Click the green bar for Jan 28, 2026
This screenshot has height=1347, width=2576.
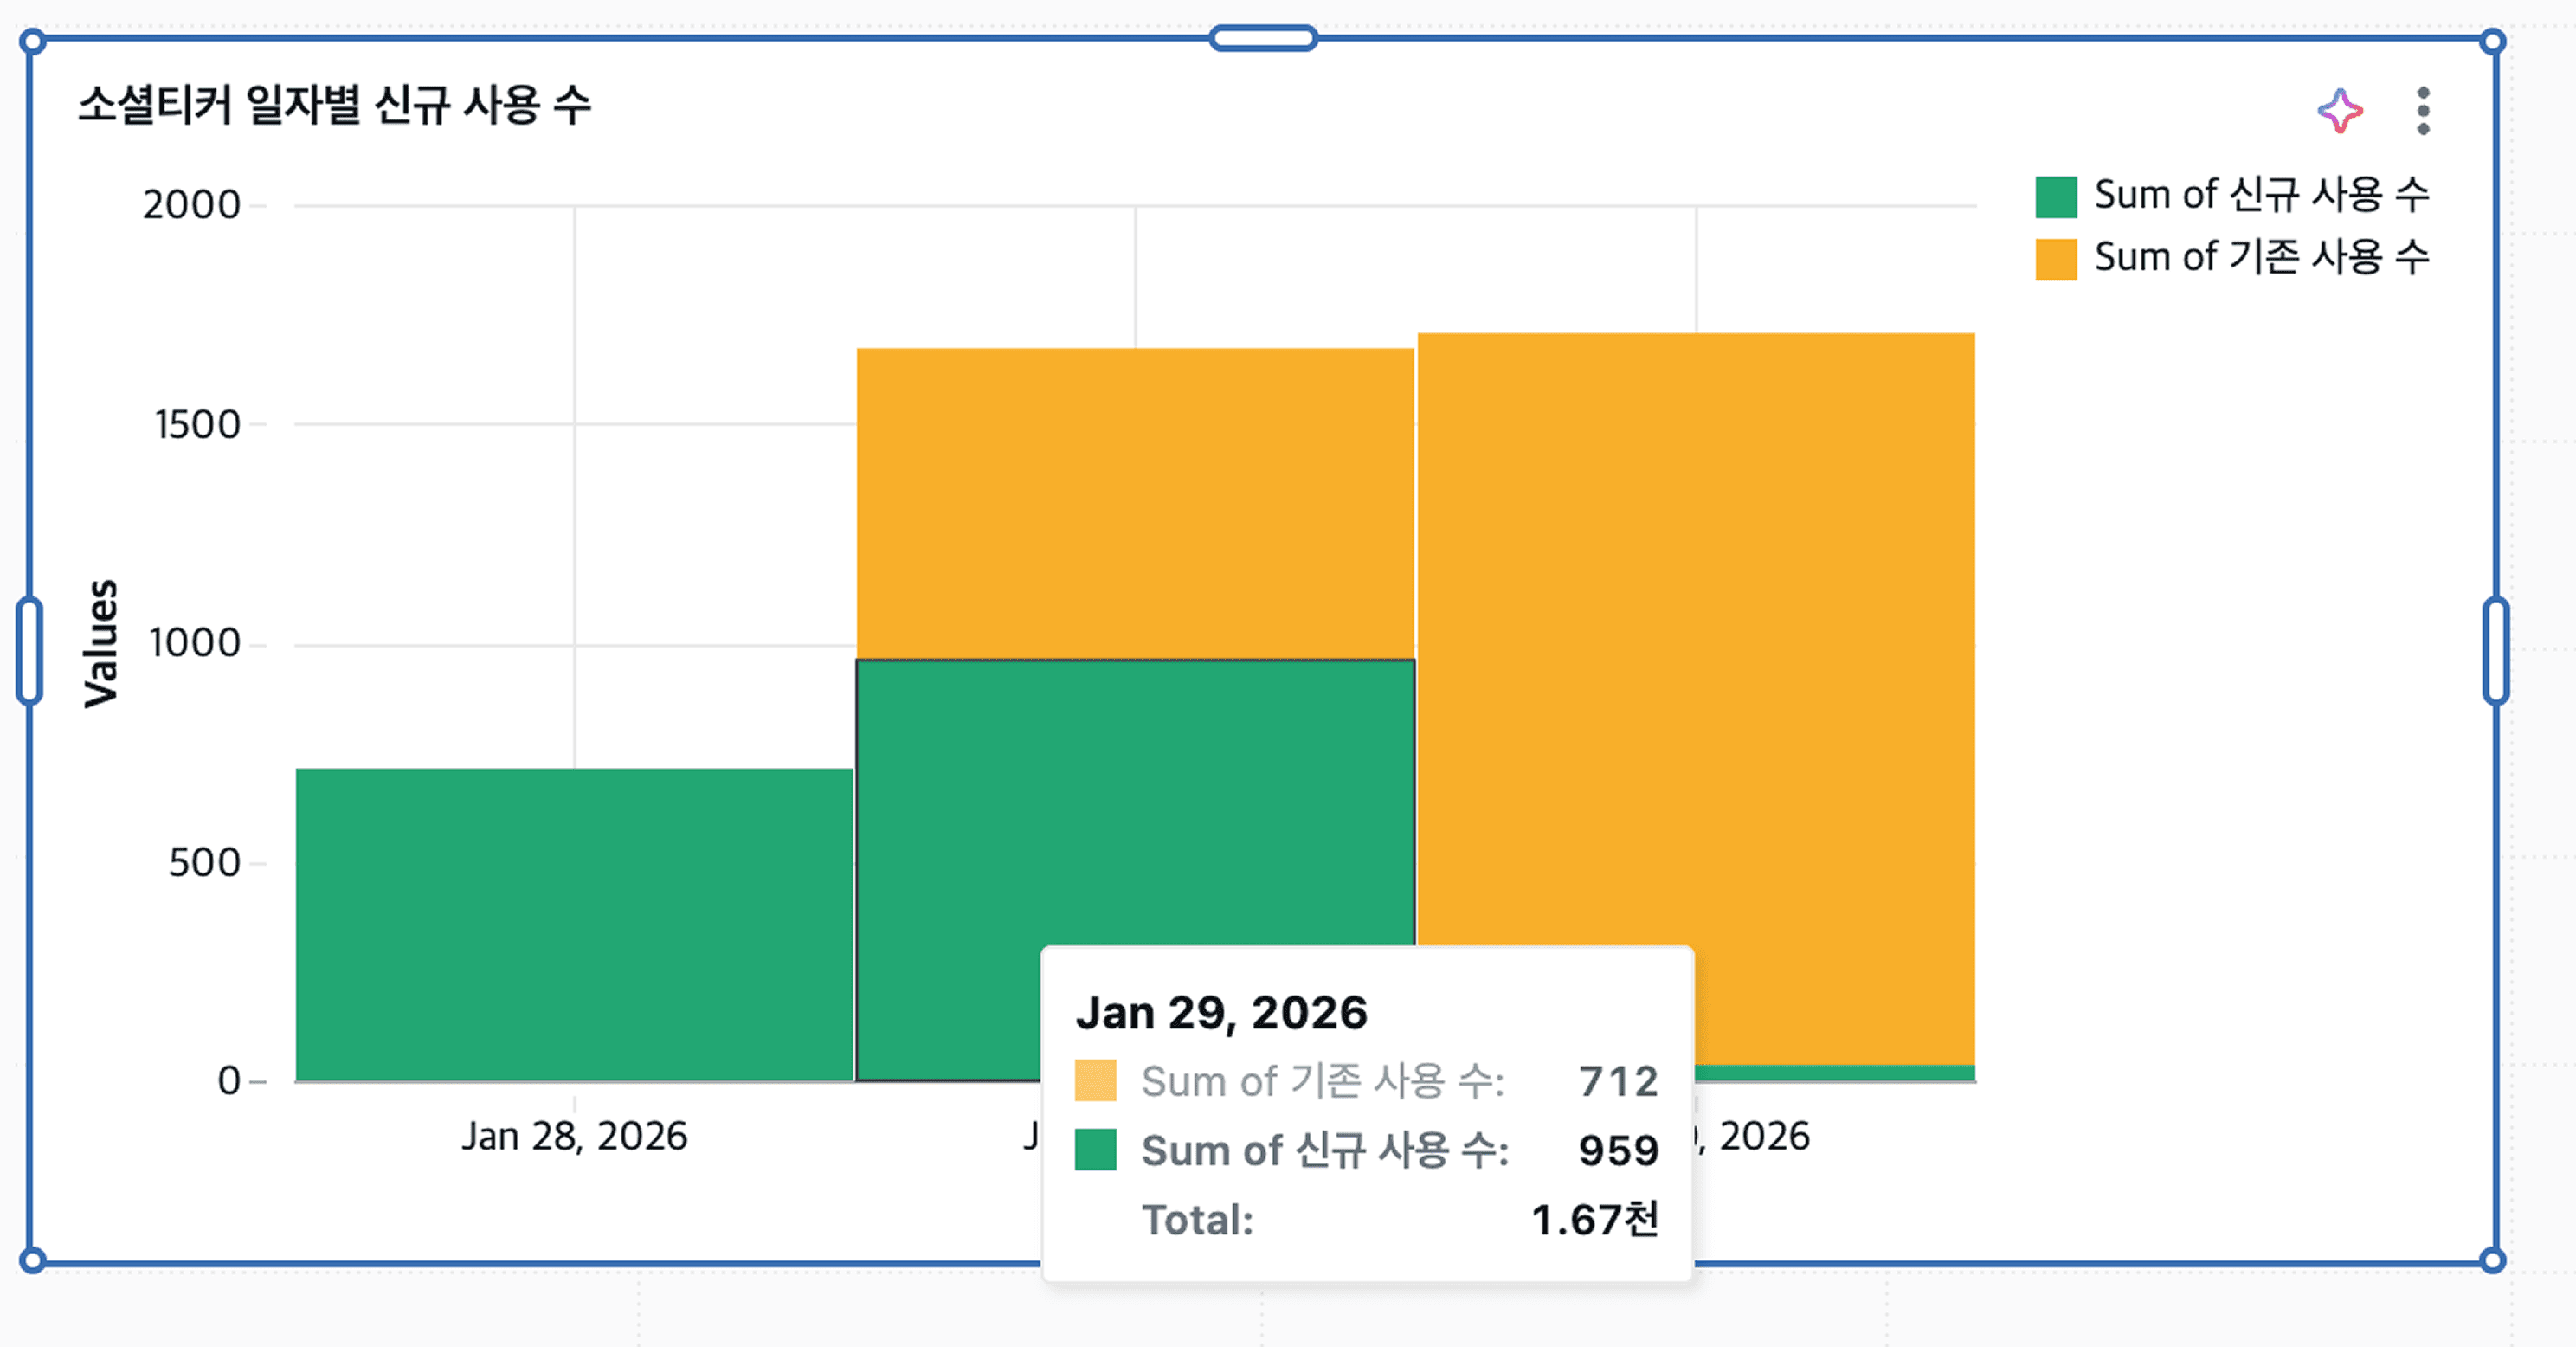[574, 925]
